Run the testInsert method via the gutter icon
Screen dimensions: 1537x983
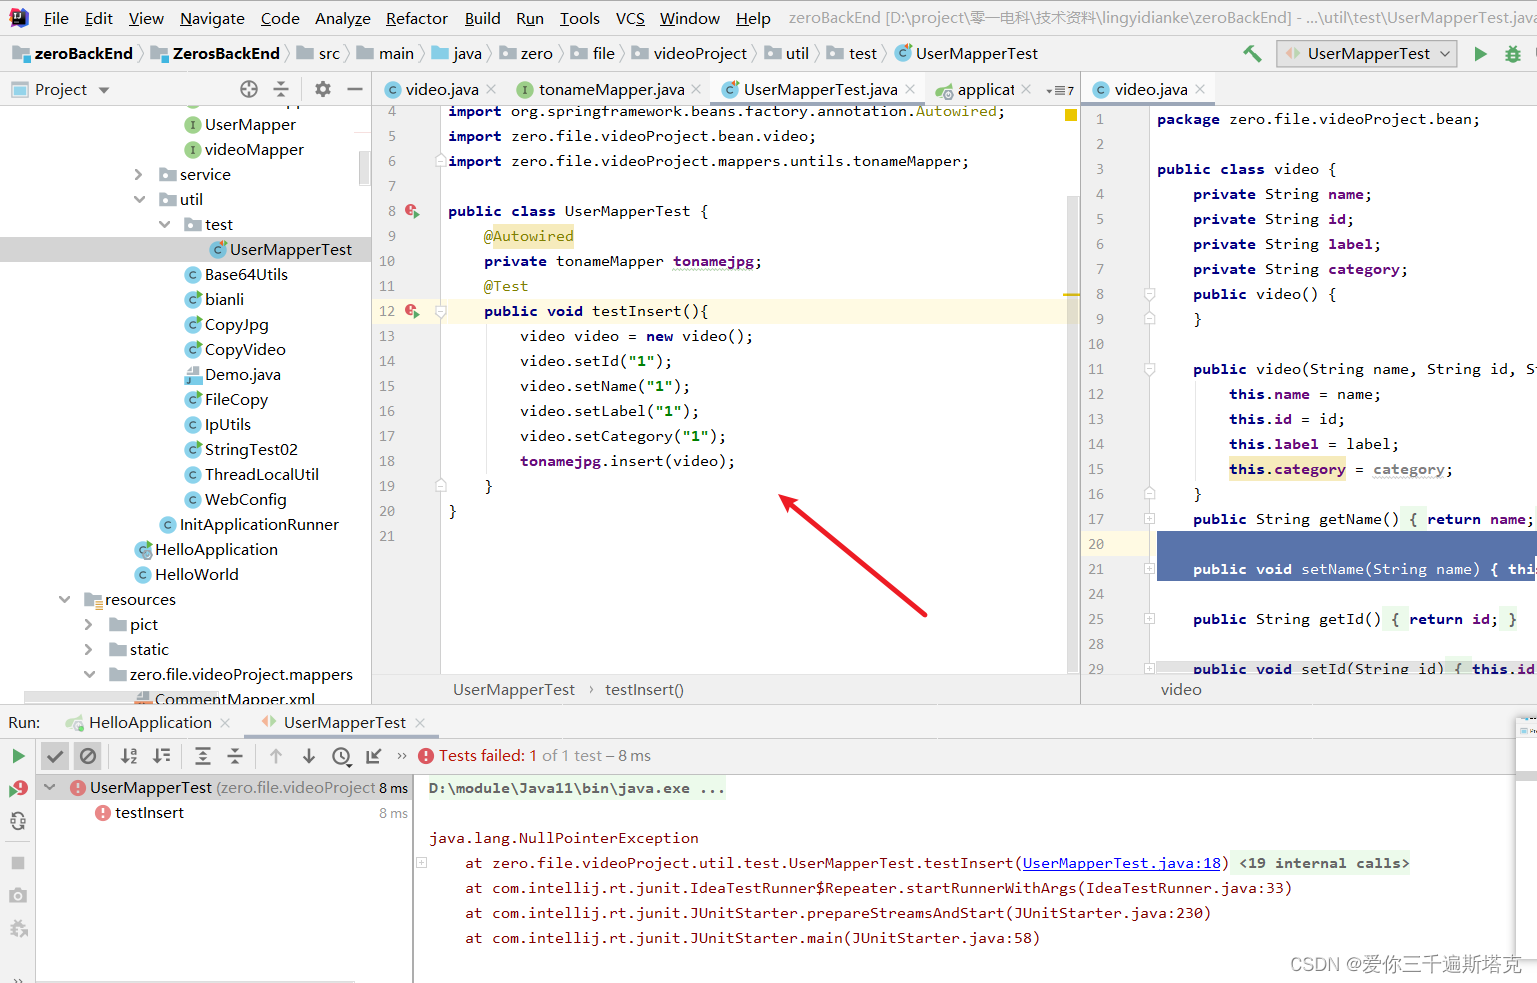[411, 310]
